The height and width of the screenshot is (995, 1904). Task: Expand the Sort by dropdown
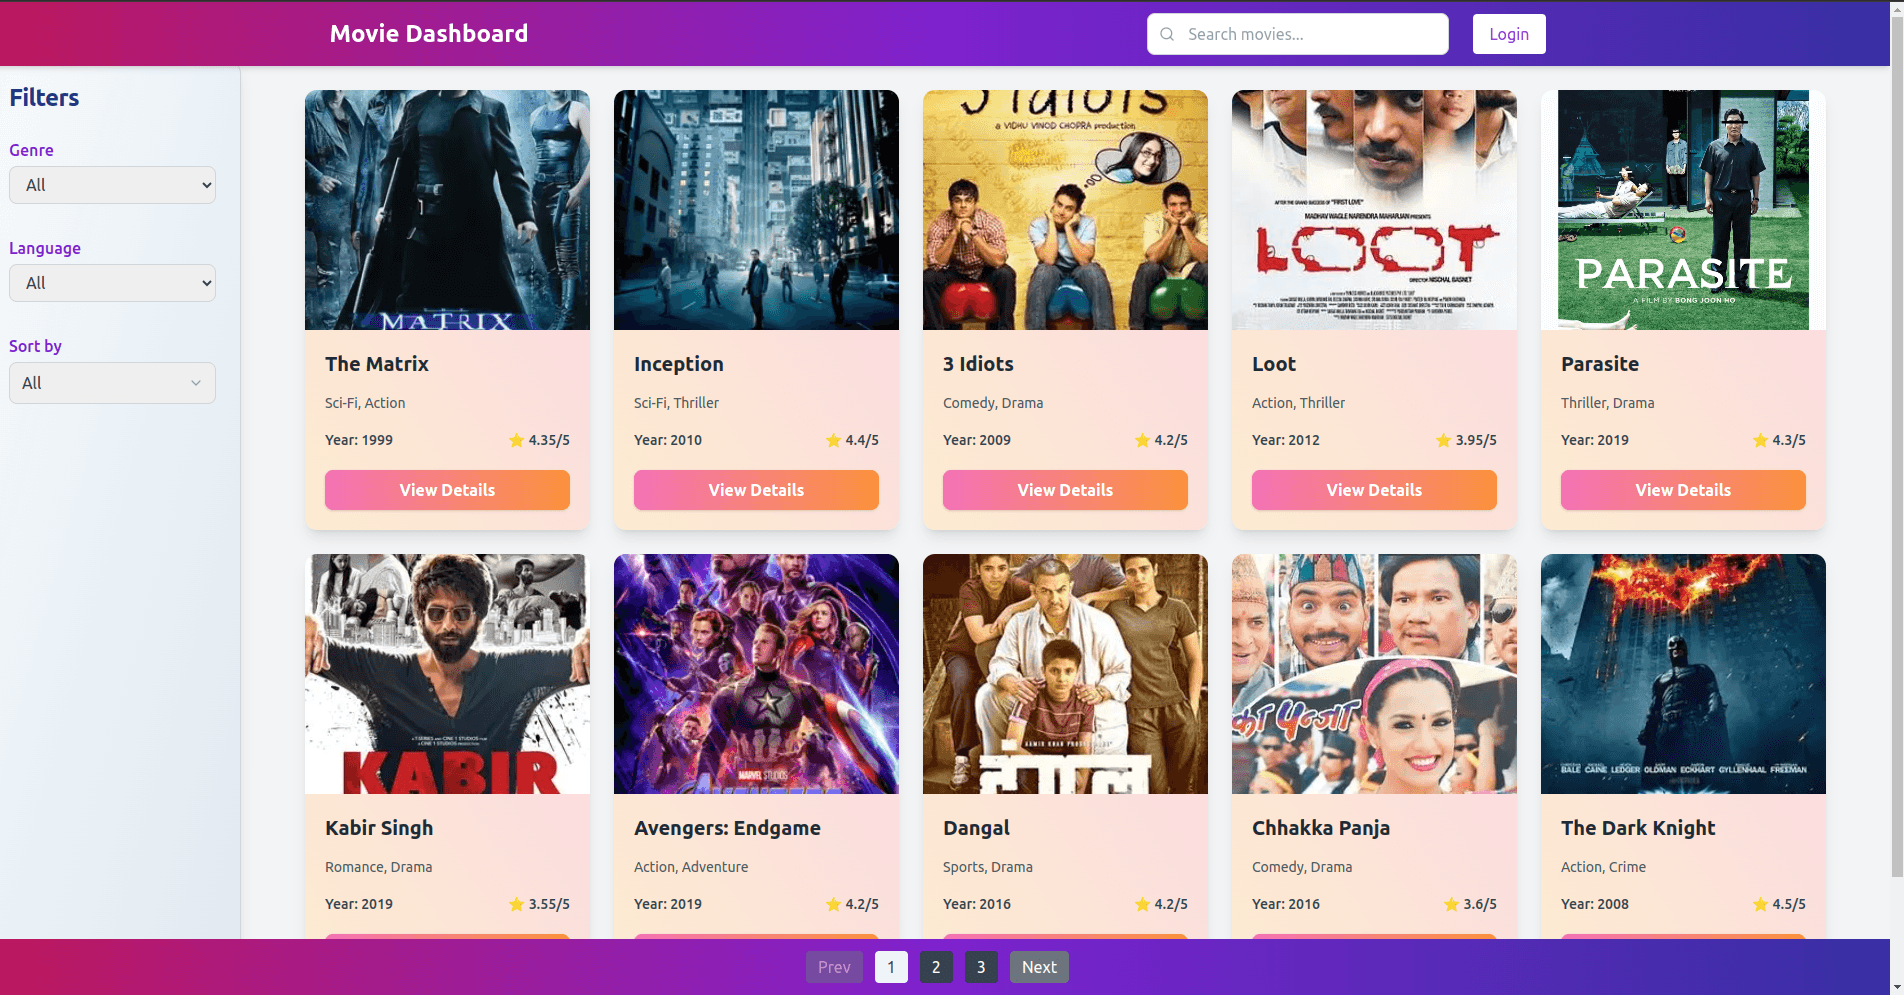112,383
